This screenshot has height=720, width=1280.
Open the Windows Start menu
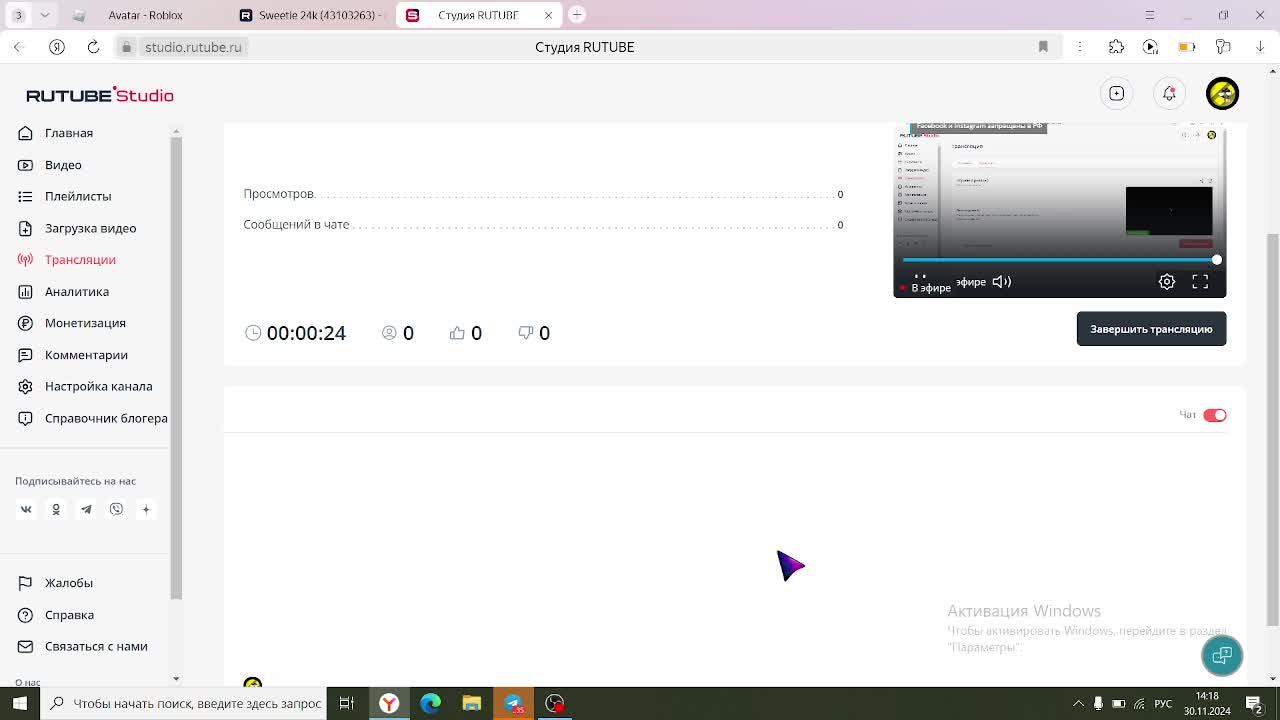coord(19,703)
